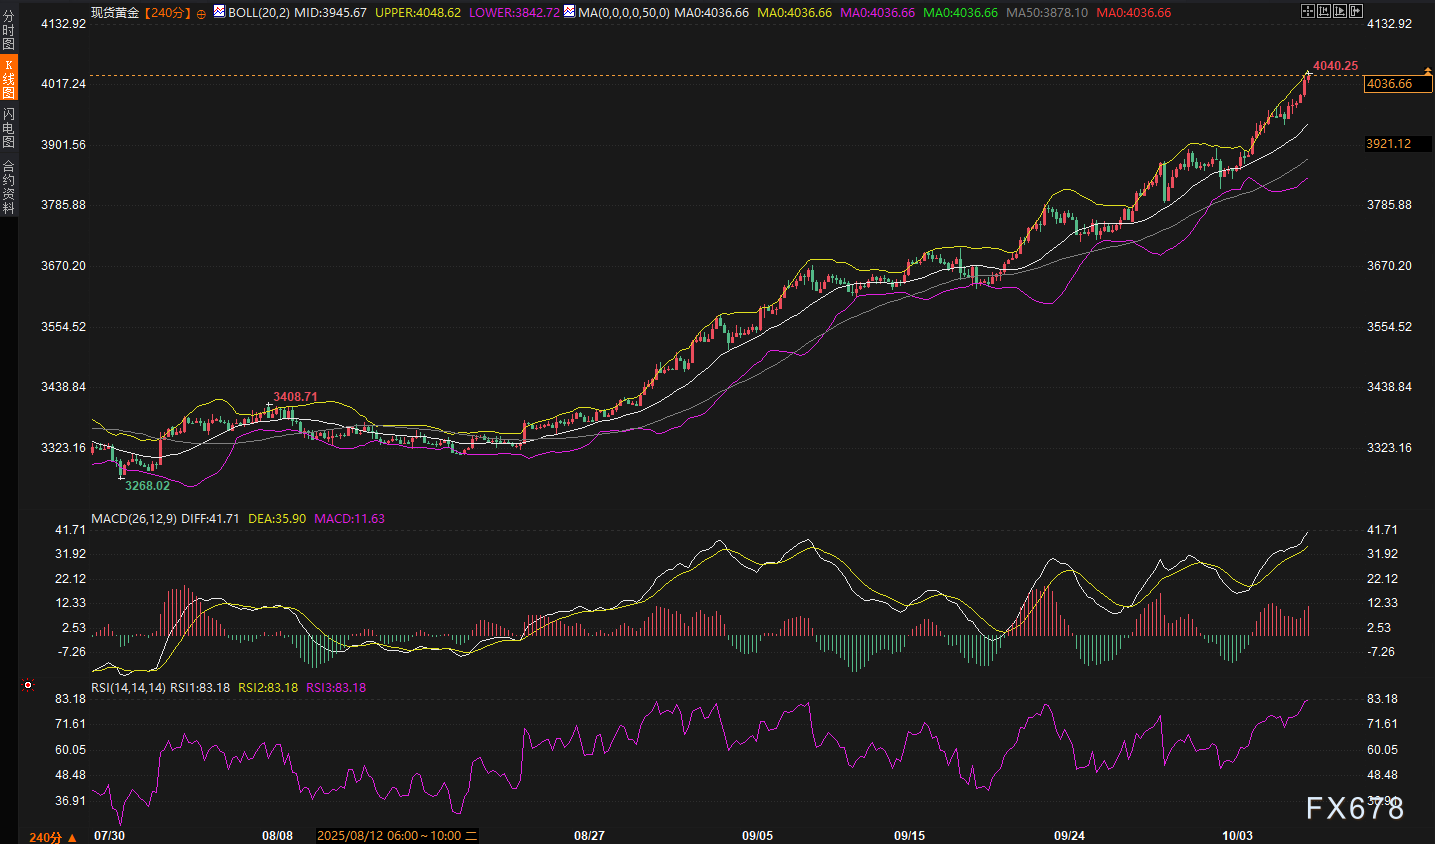Open the 240分 timeframe selector at bottom left

pos(52,836)
